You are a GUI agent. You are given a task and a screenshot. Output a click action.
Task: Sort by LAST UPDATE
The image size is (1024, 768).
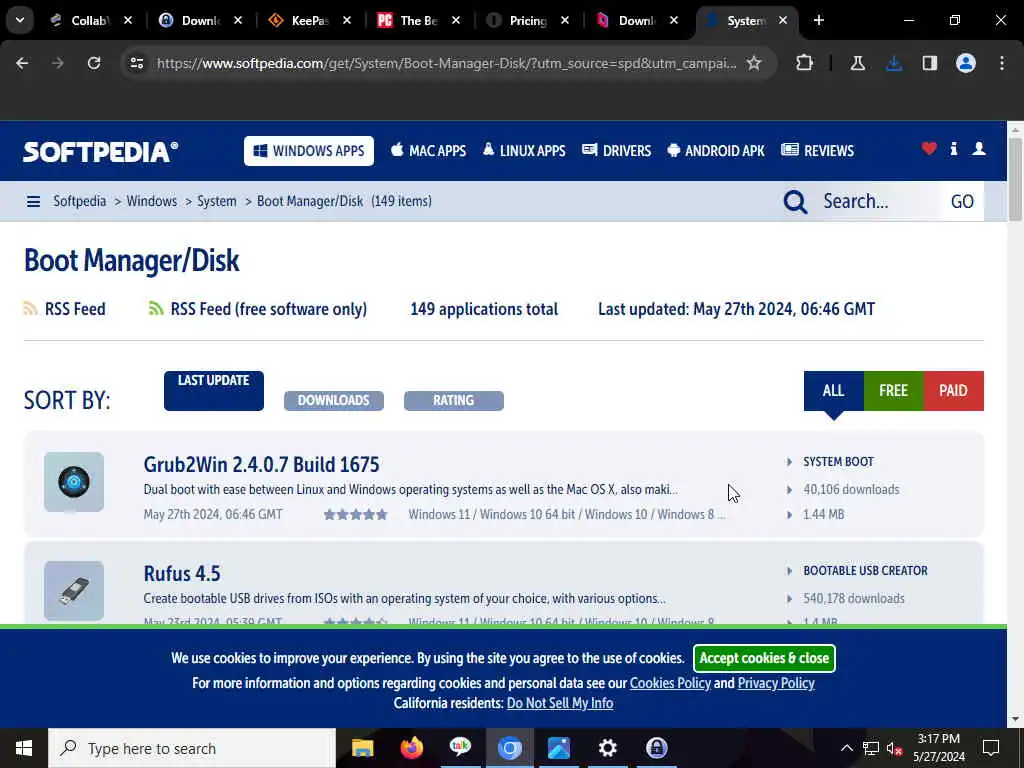pyautogui.click(x=214, y=391)
